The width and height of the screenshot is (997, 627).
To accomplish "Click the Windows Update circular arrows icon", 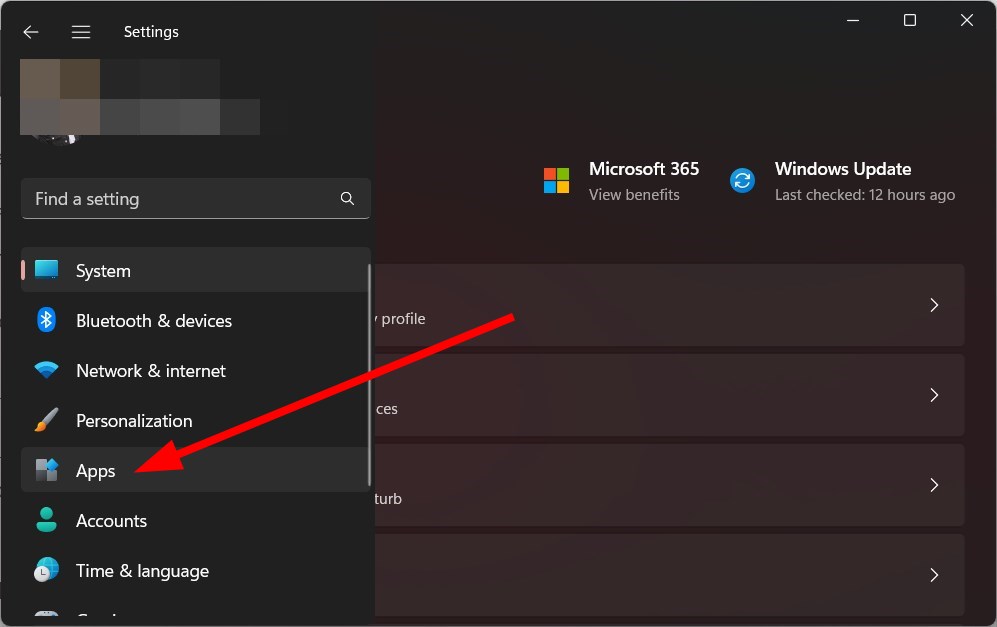I will (742, 180).
